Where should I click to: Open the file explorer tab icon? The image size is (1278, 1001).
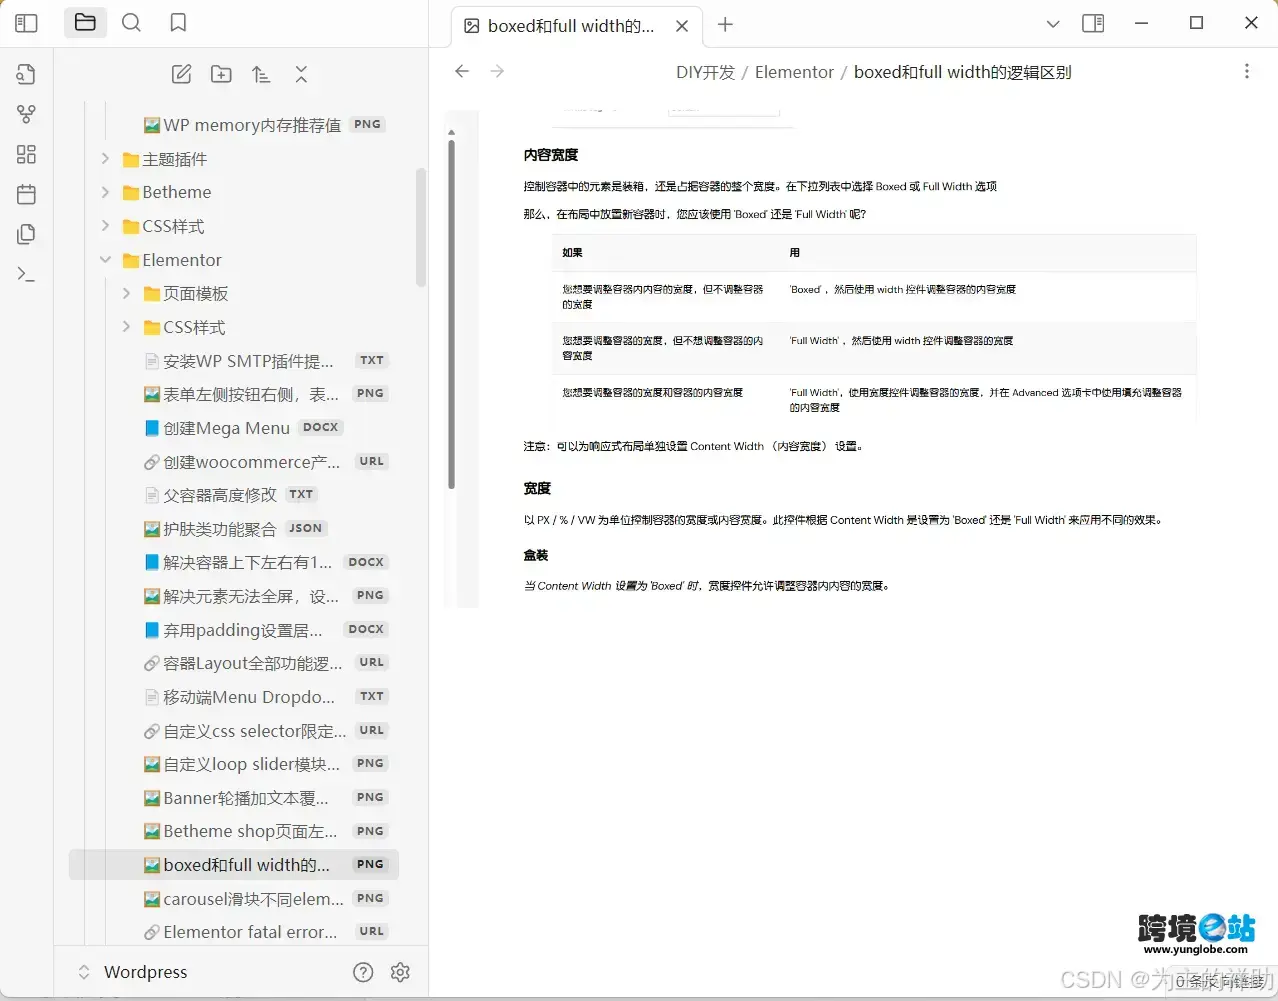[85, 22]
